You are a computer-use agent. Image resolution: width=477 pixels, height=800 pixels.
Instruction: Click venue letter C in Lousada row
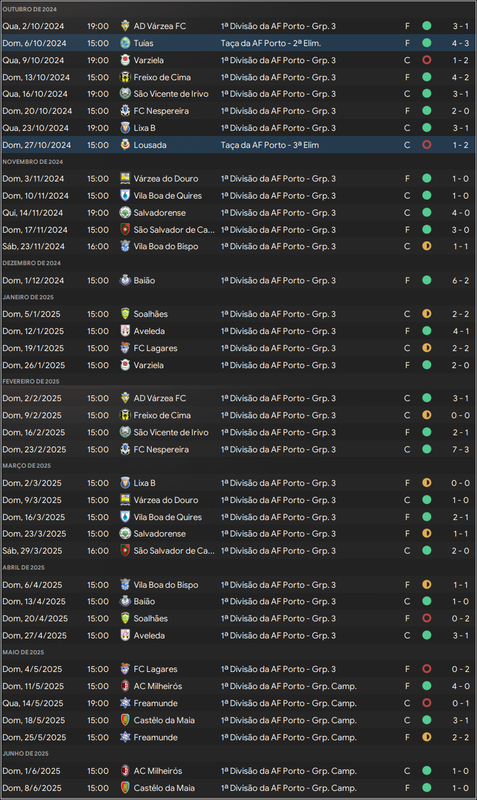point(407,145)
